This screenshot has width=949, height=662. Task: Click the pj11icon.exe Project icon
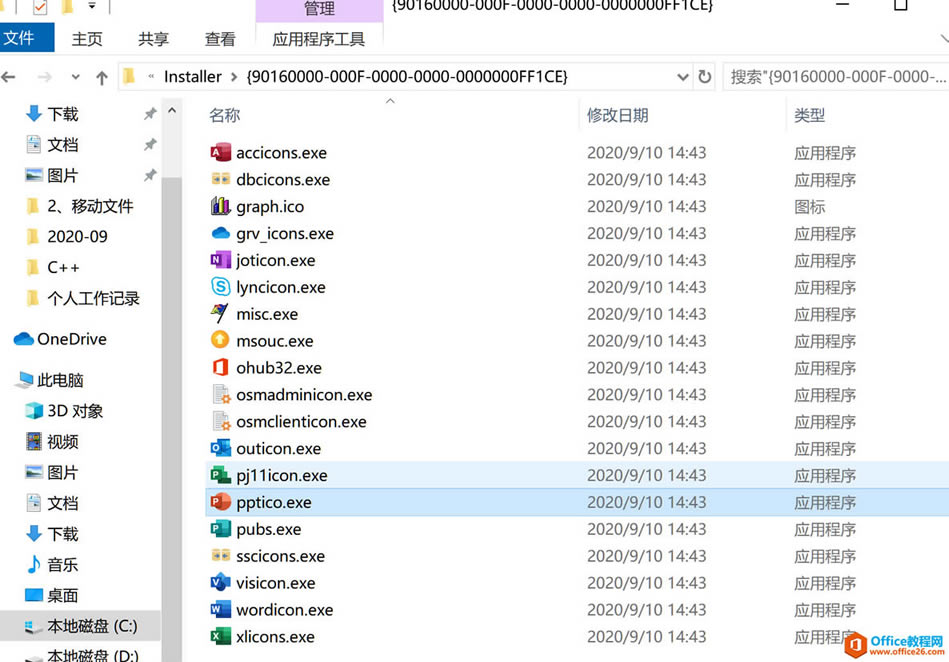pyautogui.click(x=220, y=475)
